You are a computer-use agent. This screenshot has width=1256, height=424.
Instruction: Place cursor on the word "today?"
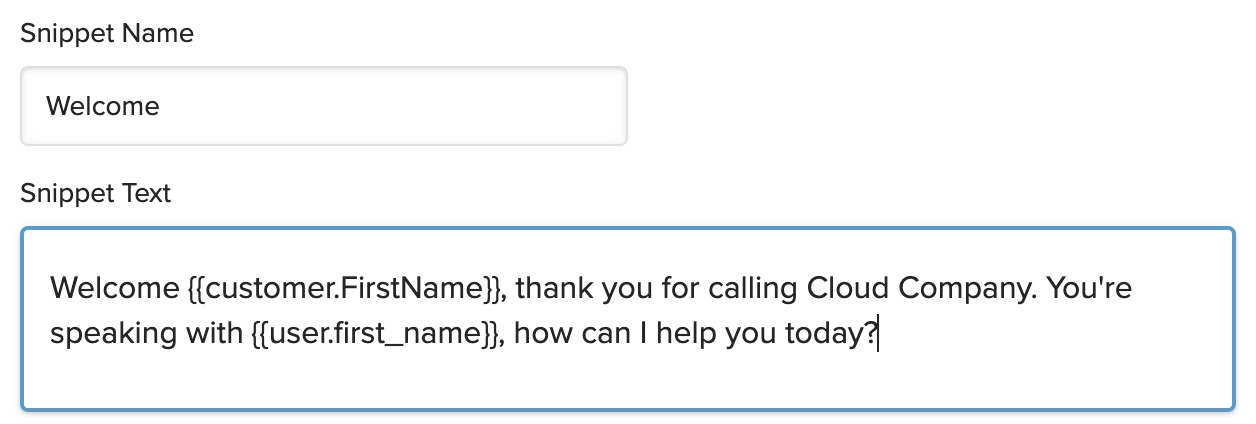click(833, 333)
